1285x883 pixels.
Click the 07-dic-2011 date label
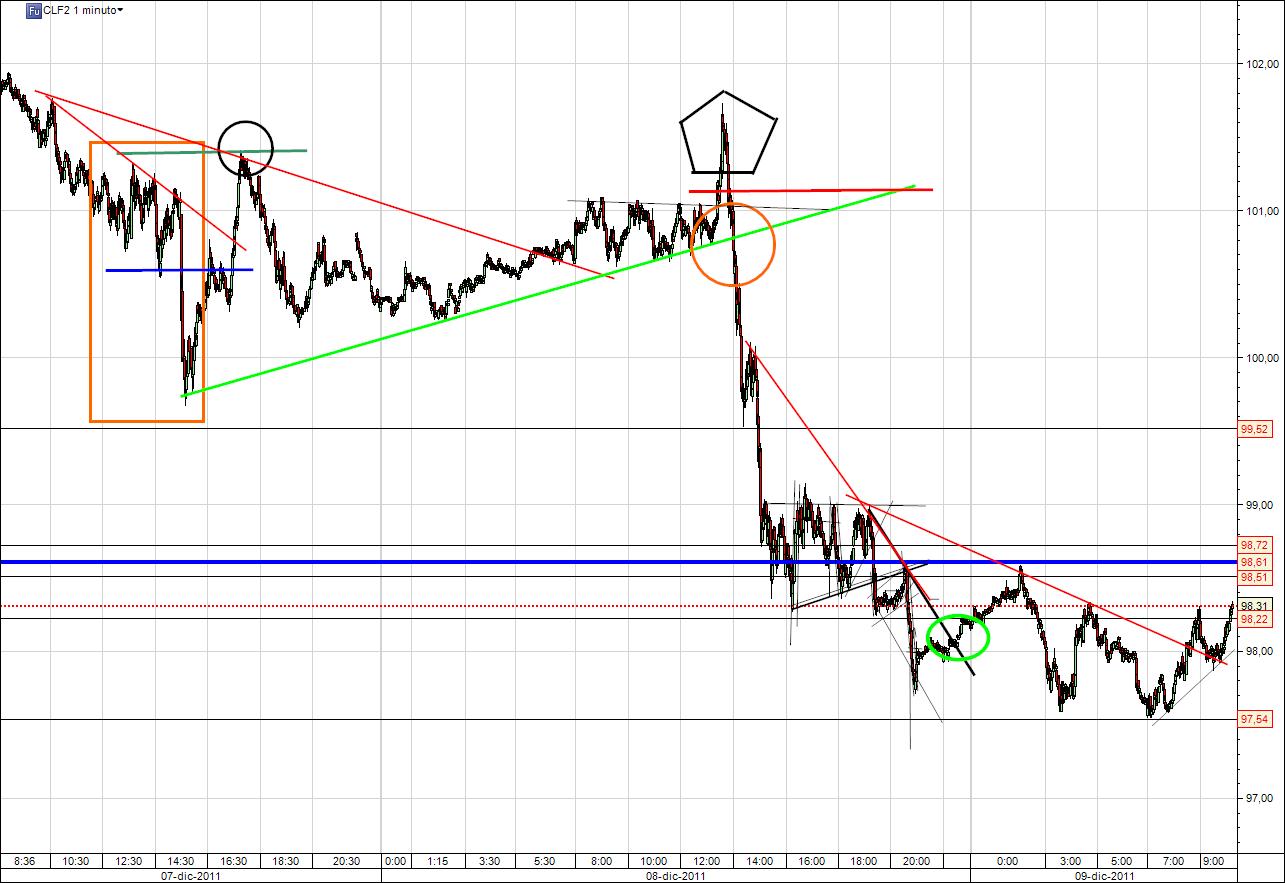[x=191, y=875]
